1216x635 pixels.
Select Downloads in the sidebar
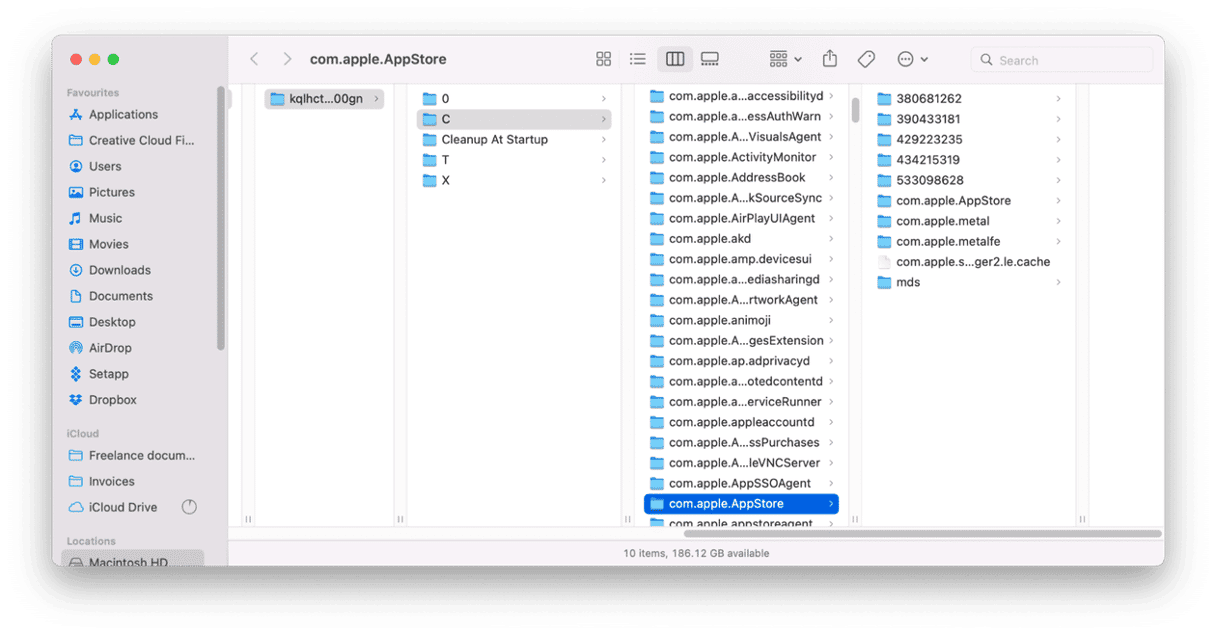click(x=119, y=270)
